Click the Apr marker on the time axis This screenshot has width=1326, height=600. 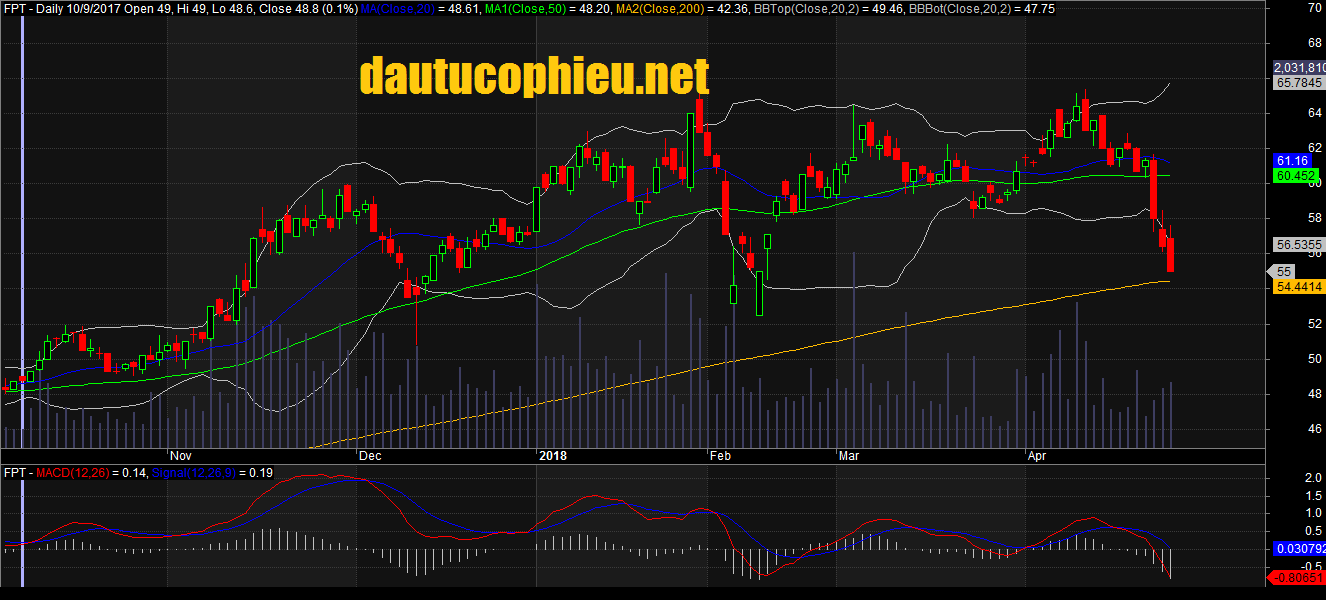pyautogui.click(x=1038, y=455)
